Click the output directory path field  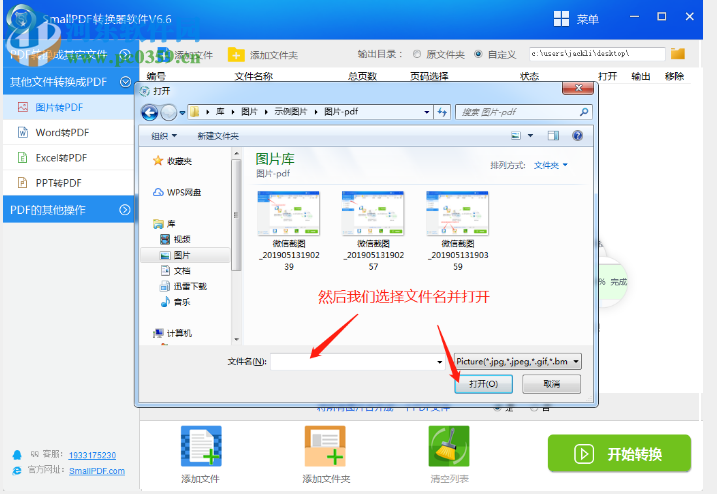pyautogui.click(x=597, y=54)
